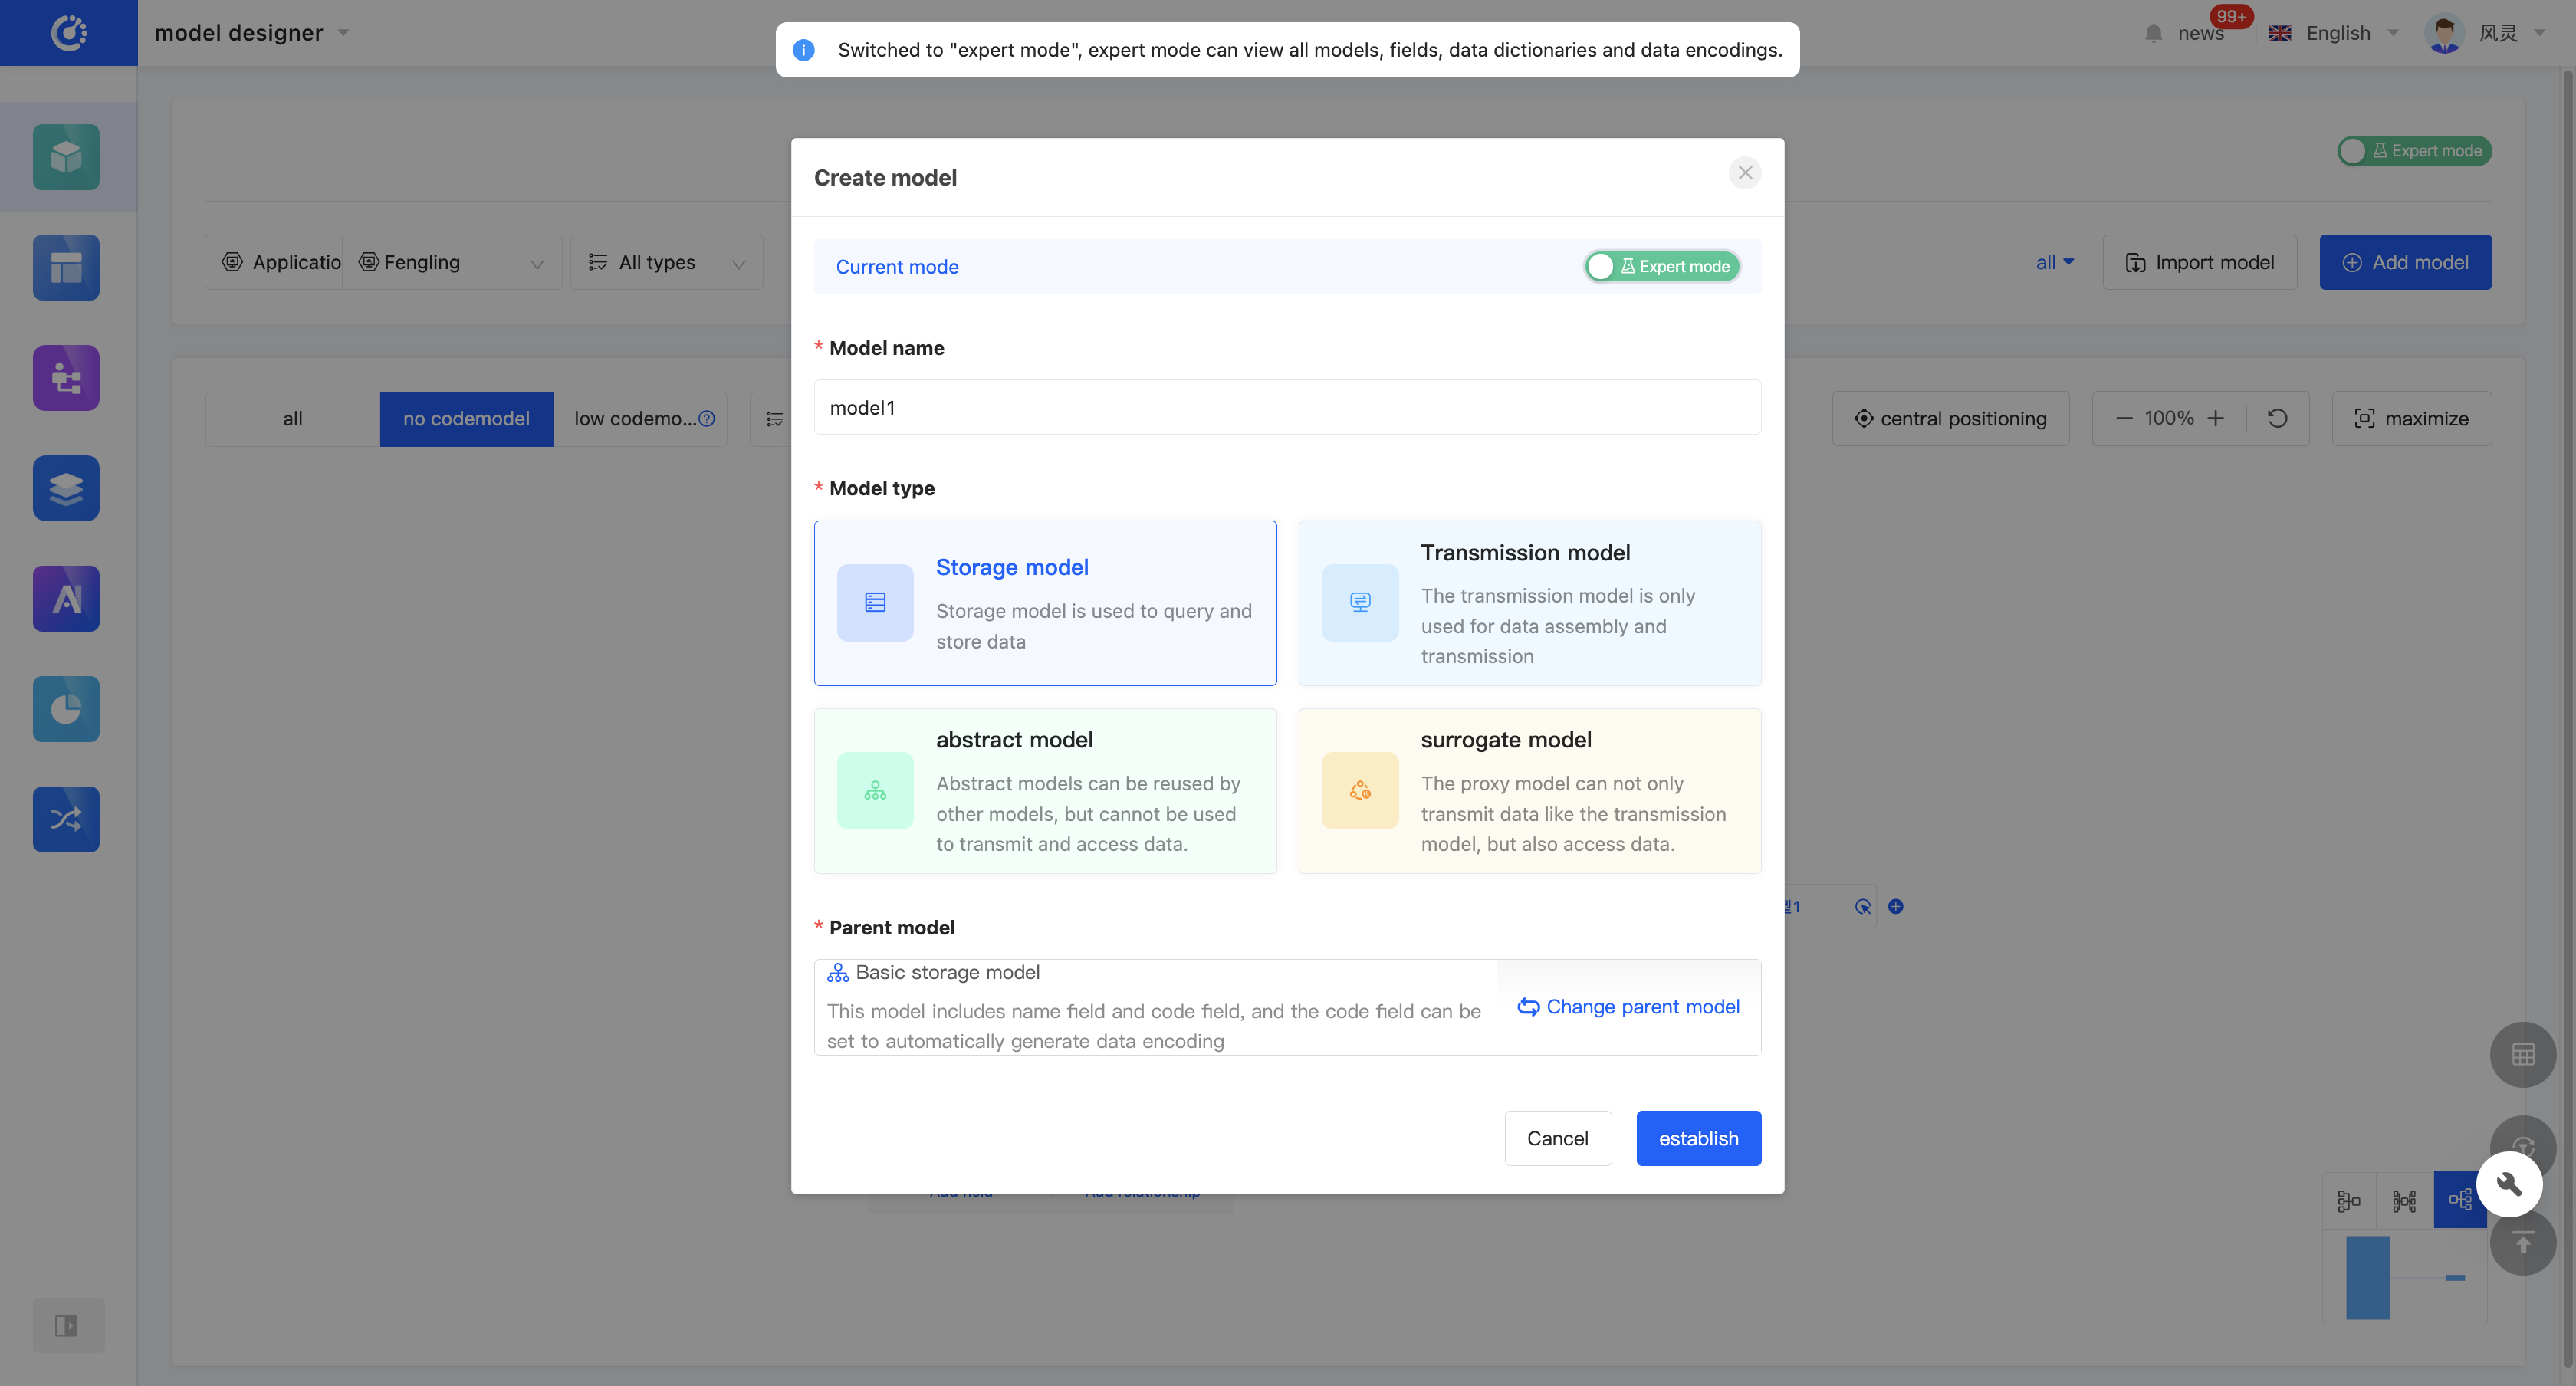Collapse sidebar using bottom-left panel icon

pyautogui.click(x=66, y=1325)
